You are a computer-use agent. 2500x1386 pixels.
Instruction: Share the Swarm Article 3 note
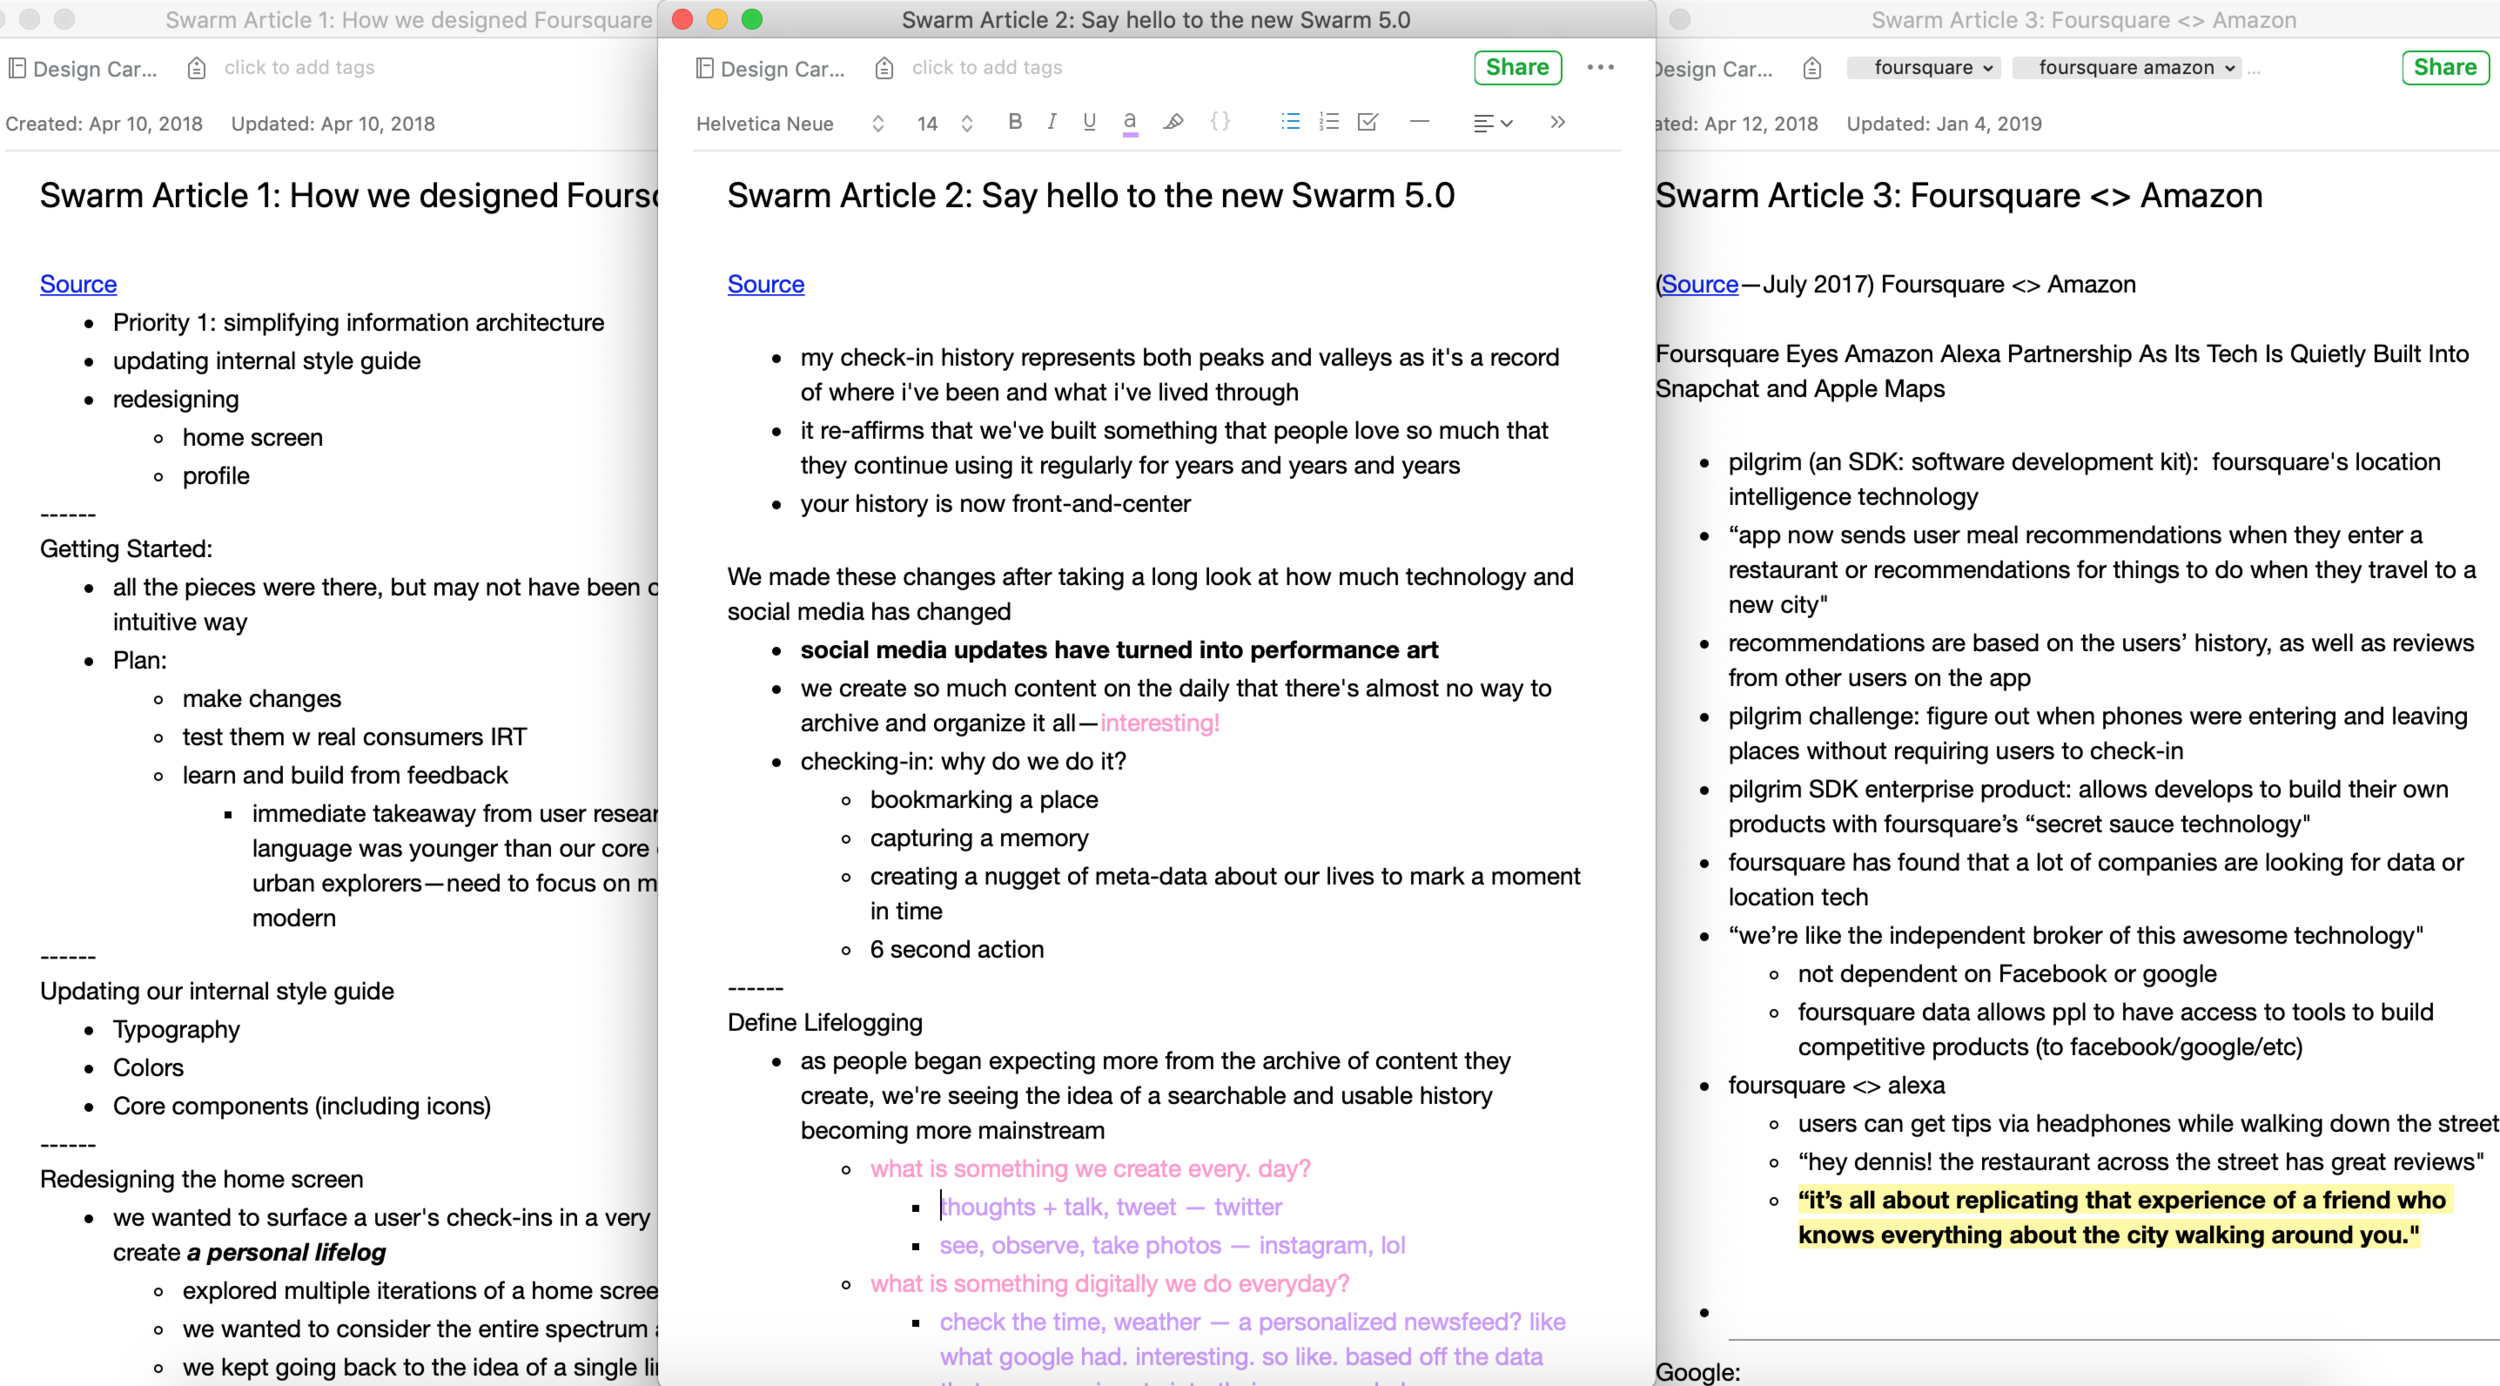[2445, 67]
